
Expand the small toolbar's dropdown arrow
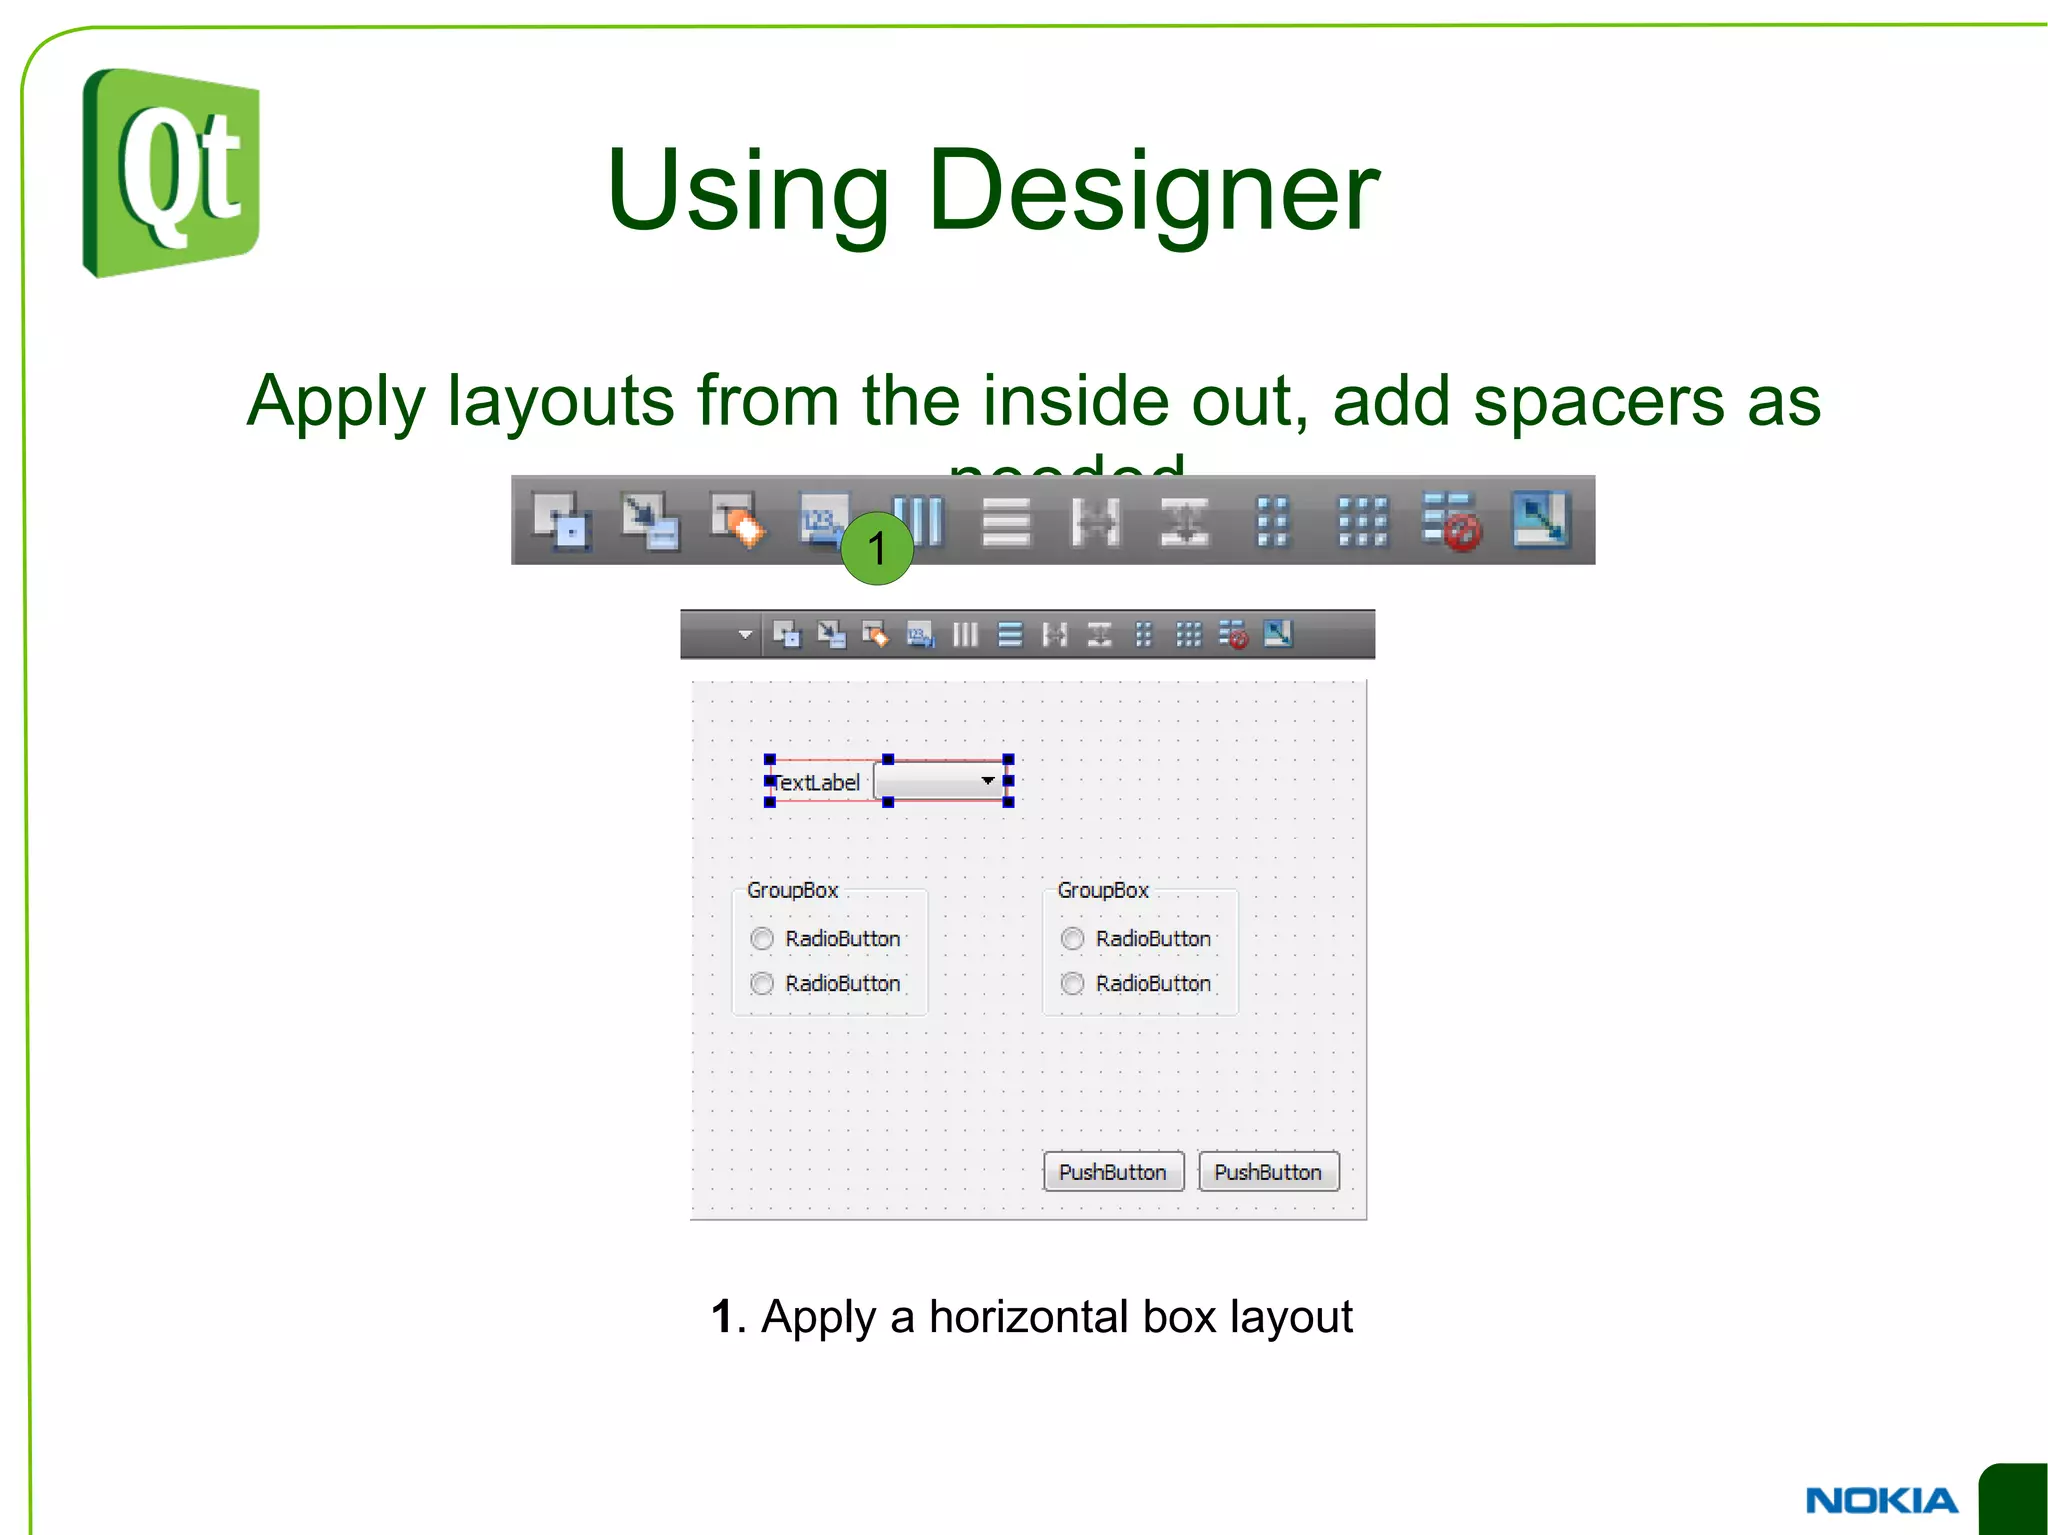point(745,635)
